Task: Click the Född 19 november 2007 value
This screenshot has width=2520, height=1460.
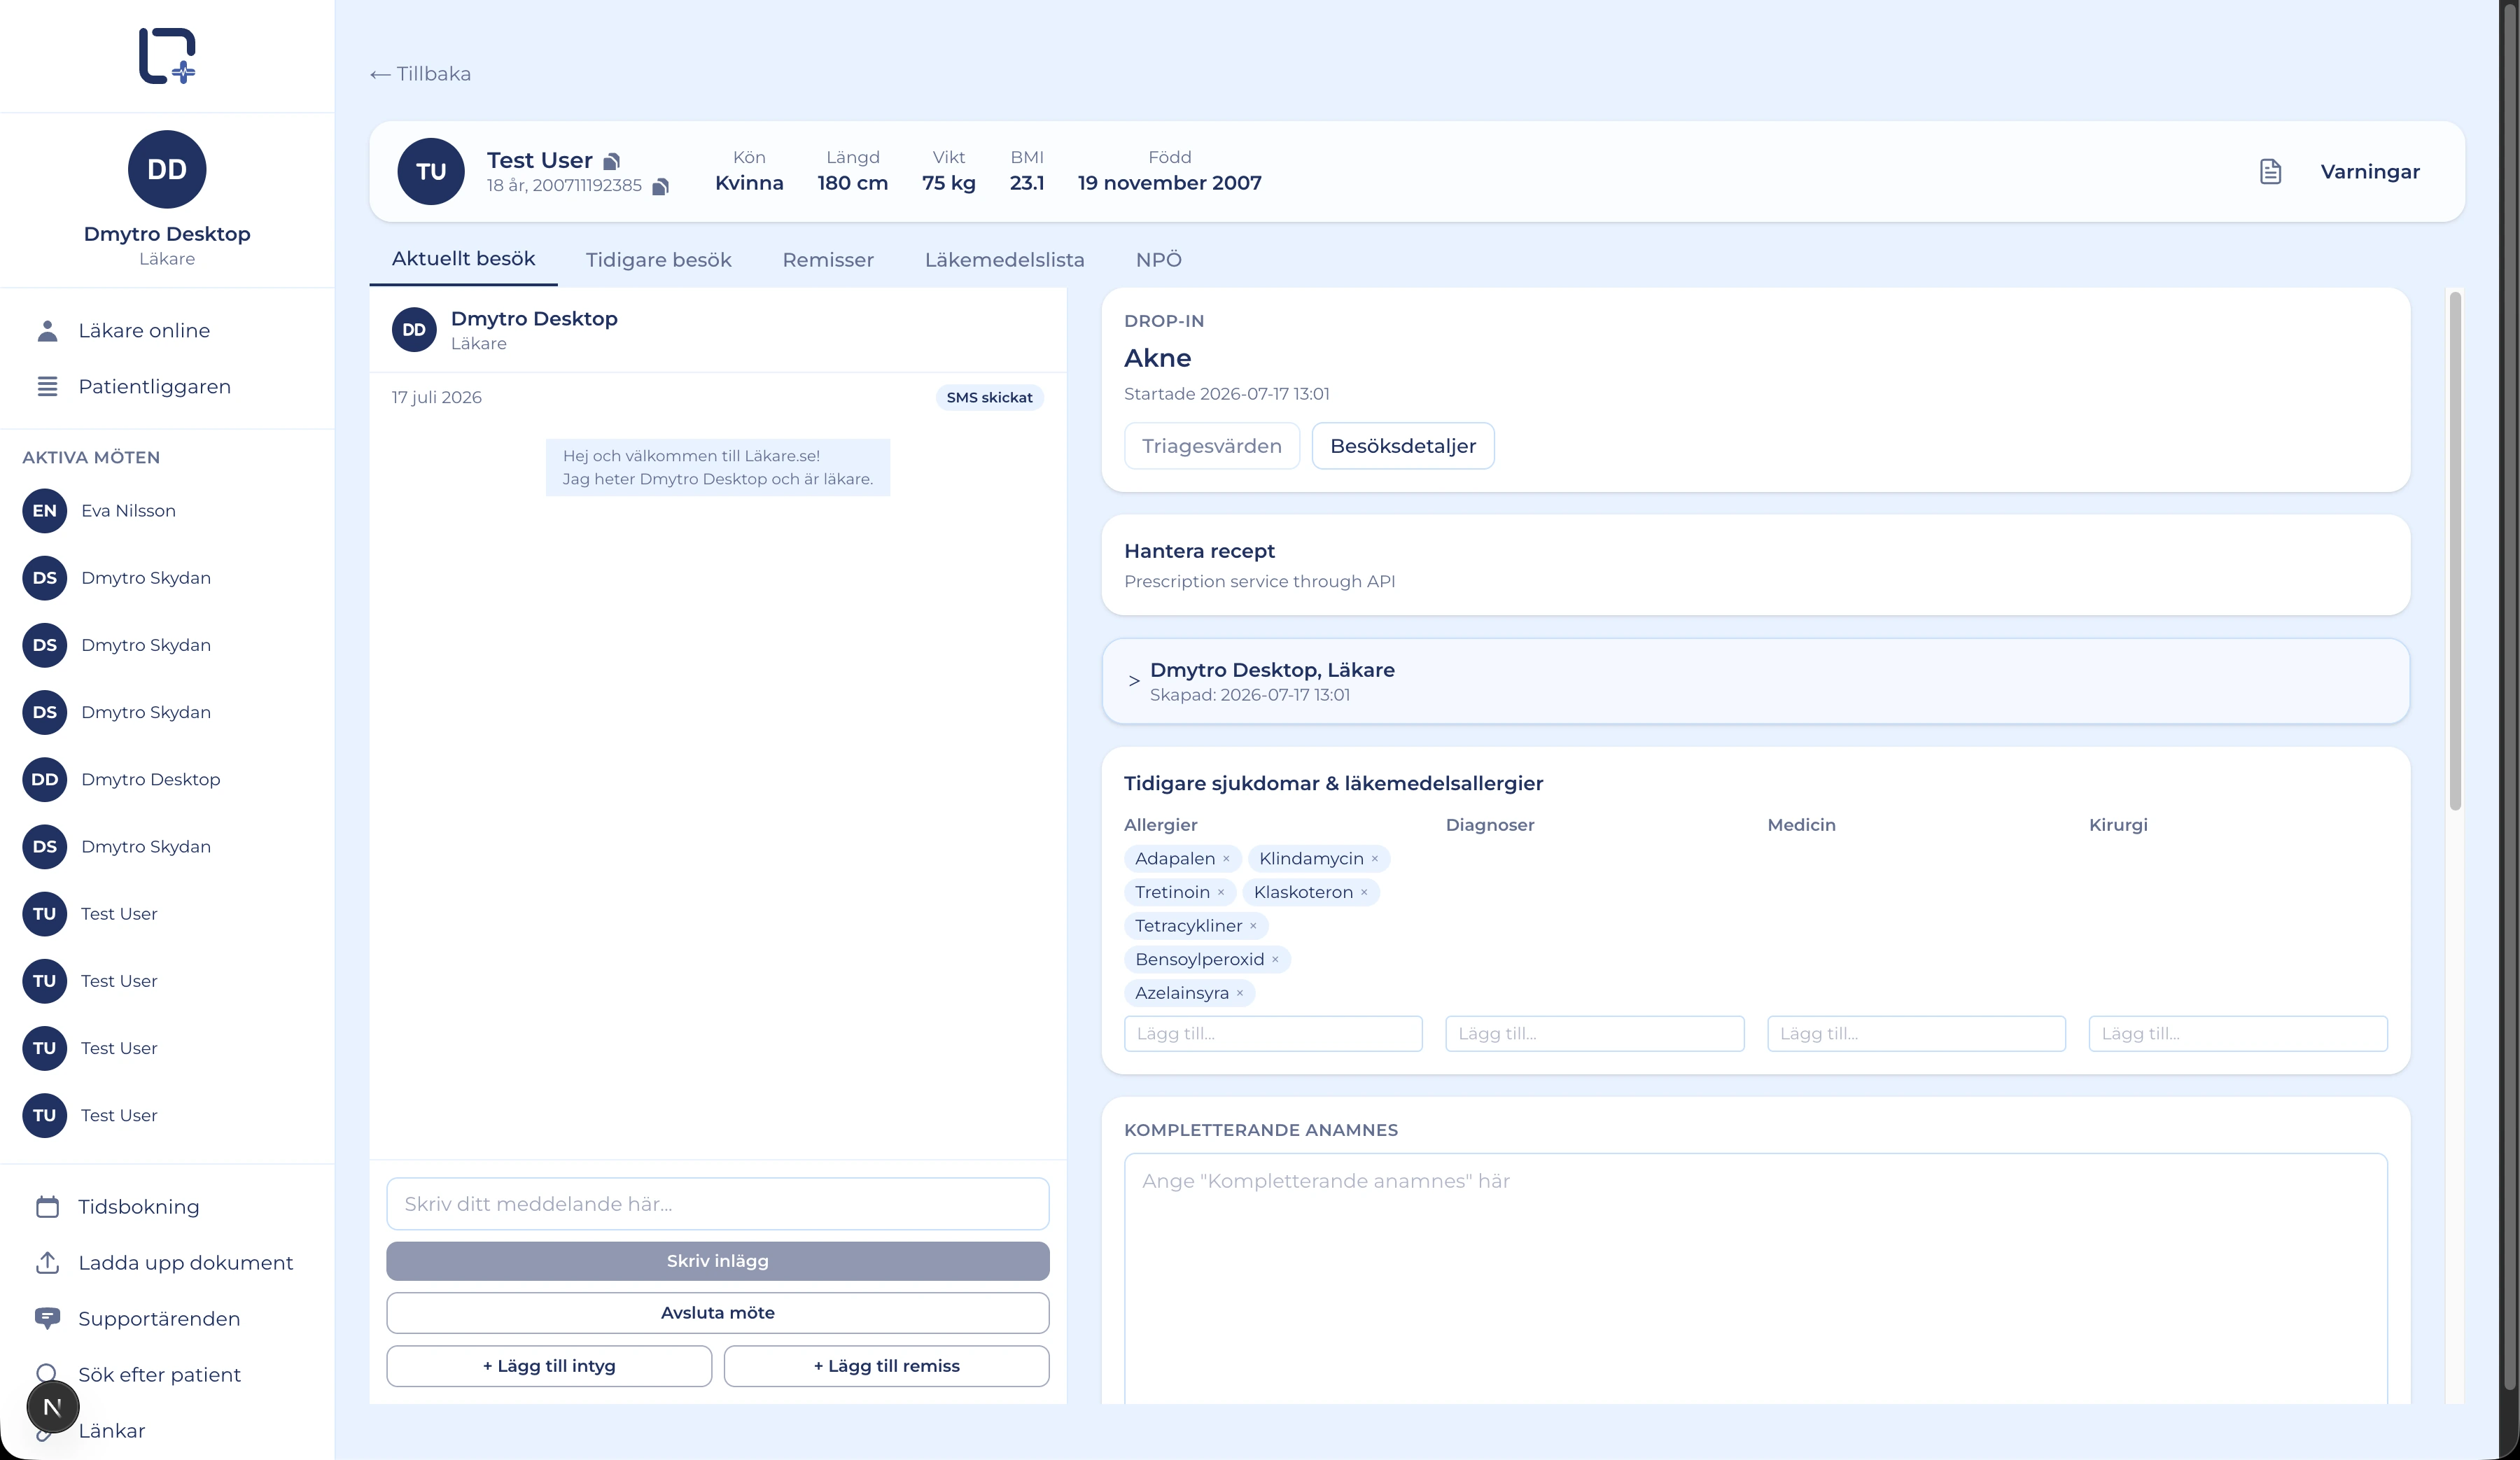Action: [x=1169, y=183]
